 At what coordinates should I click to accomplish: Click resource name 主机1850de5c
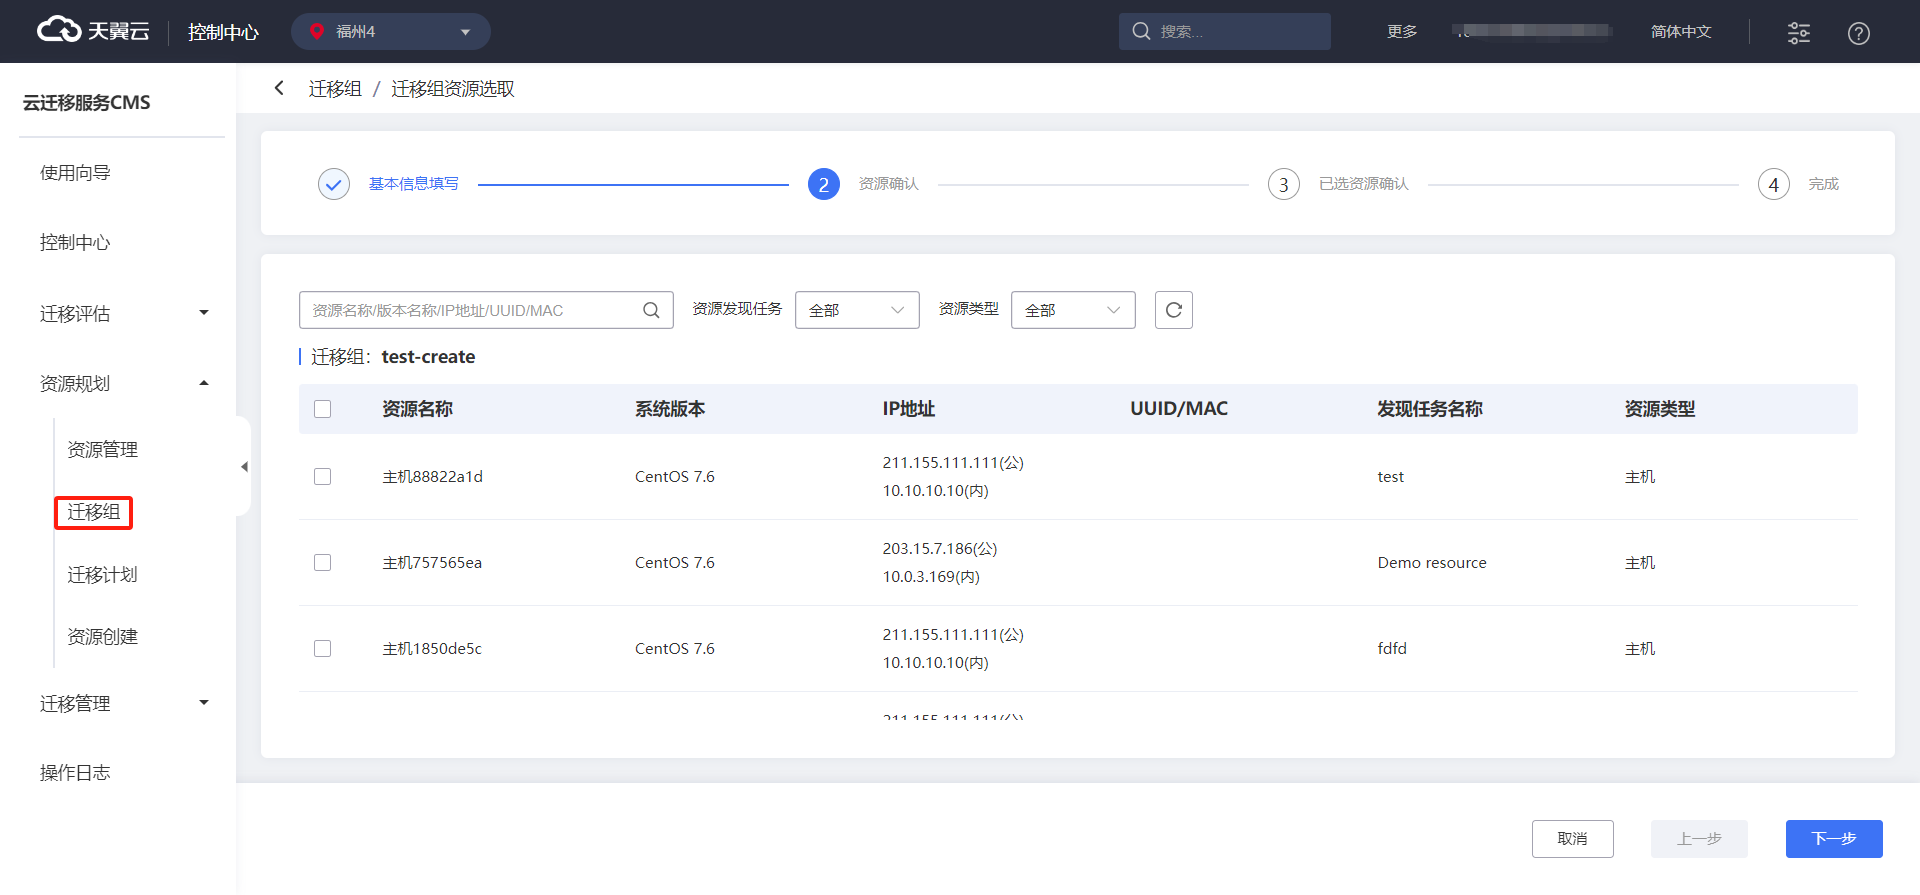pos(432,649)
